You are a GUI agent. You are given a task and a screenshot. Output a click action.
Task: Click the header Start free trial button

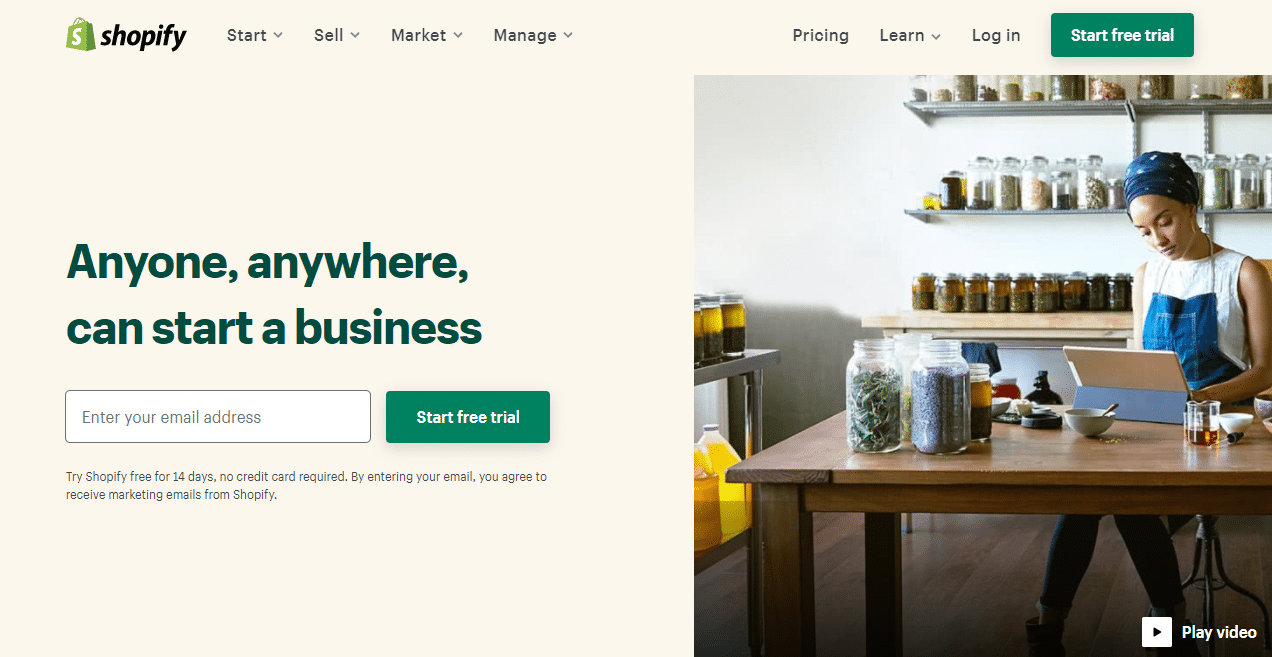[x=1122, y=35]
